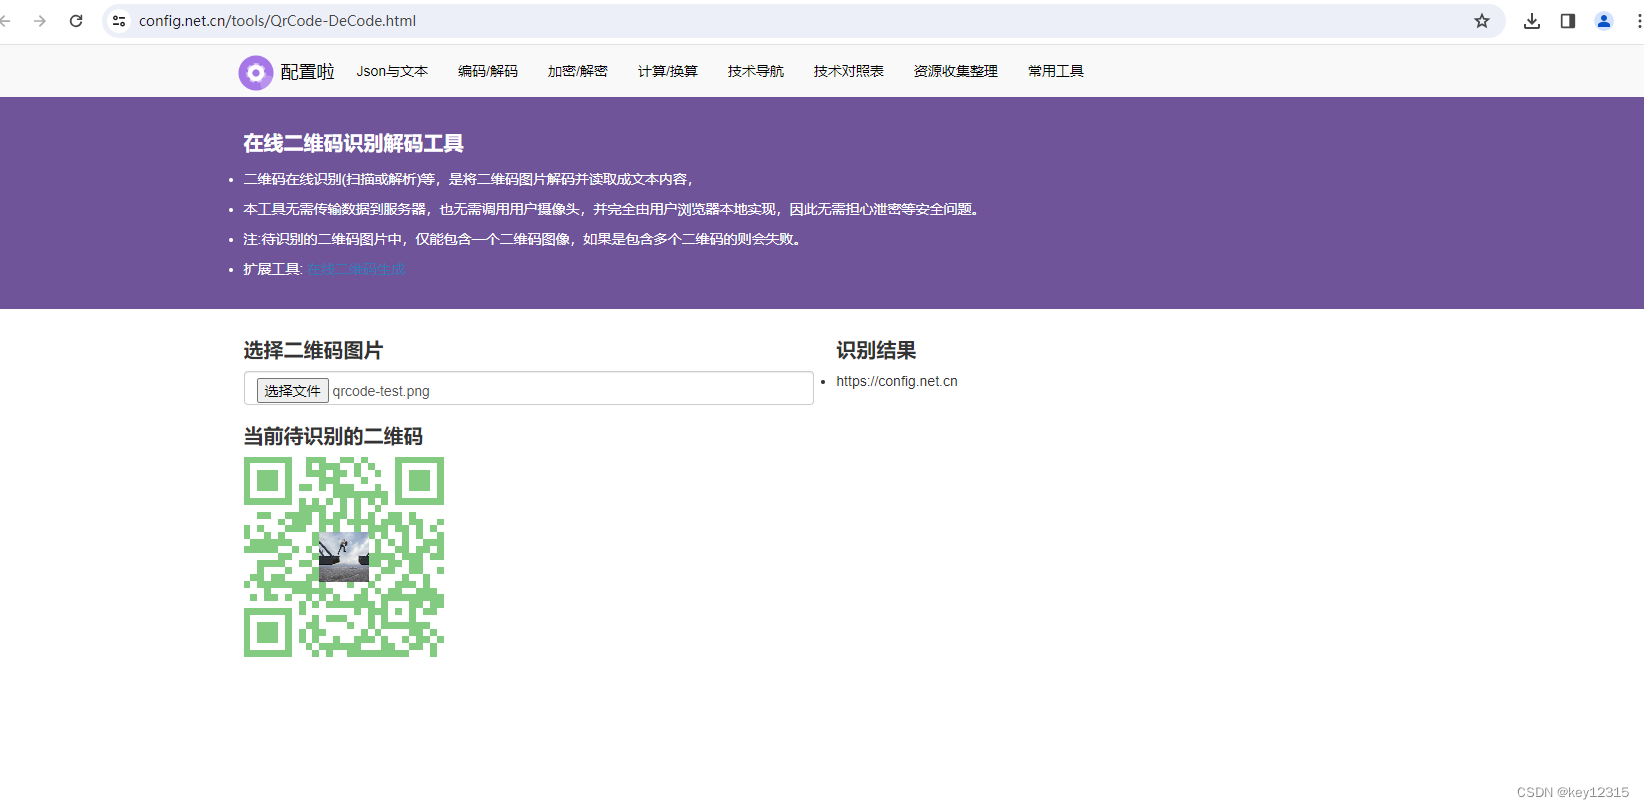Open site information icon in address bar
This screenshot has width=1644, height=809.
pyautogui.click(x=119, y=21)
